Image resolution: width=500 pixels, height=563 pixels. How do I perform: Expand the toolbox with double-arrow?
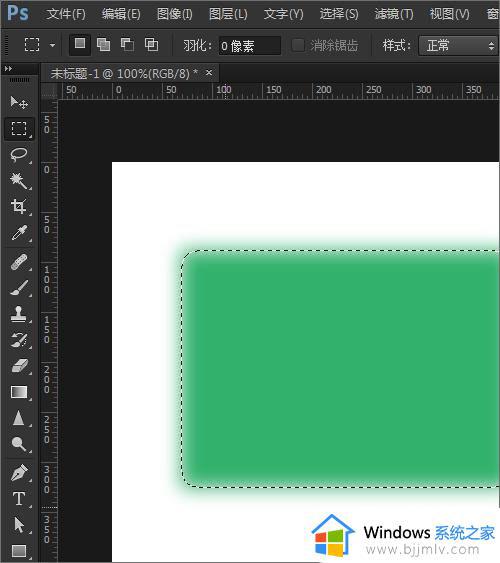pyautogui.click(x=8, y=68)
